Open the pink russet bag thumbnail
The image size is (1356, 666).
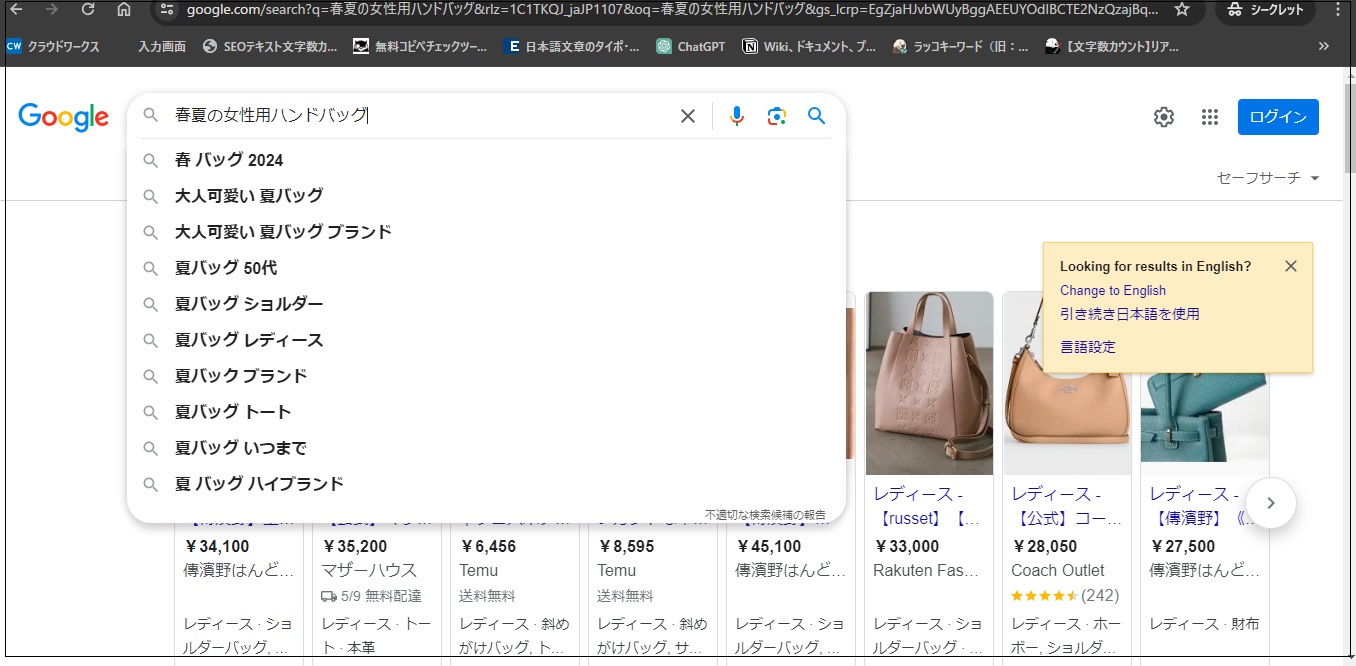coord(929,383)
